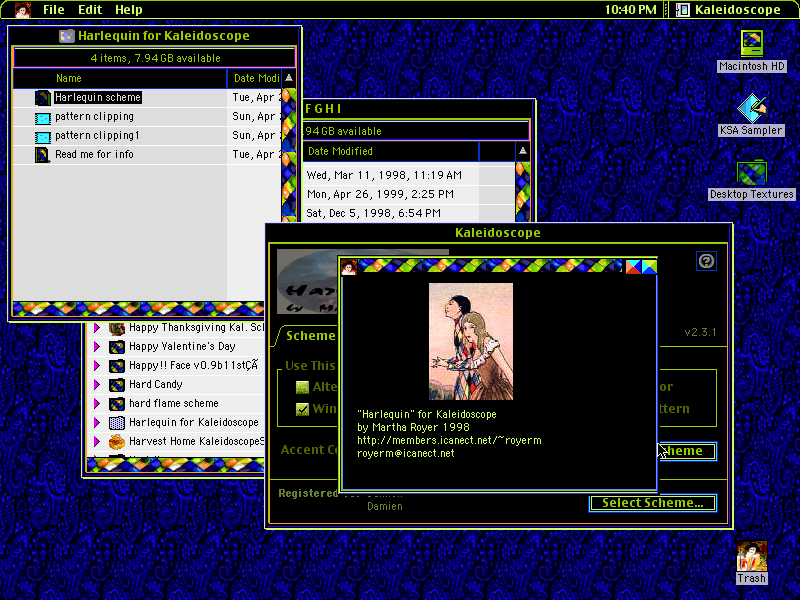Open the Help menu
The image size is (800, 600).
pos(129,10)
